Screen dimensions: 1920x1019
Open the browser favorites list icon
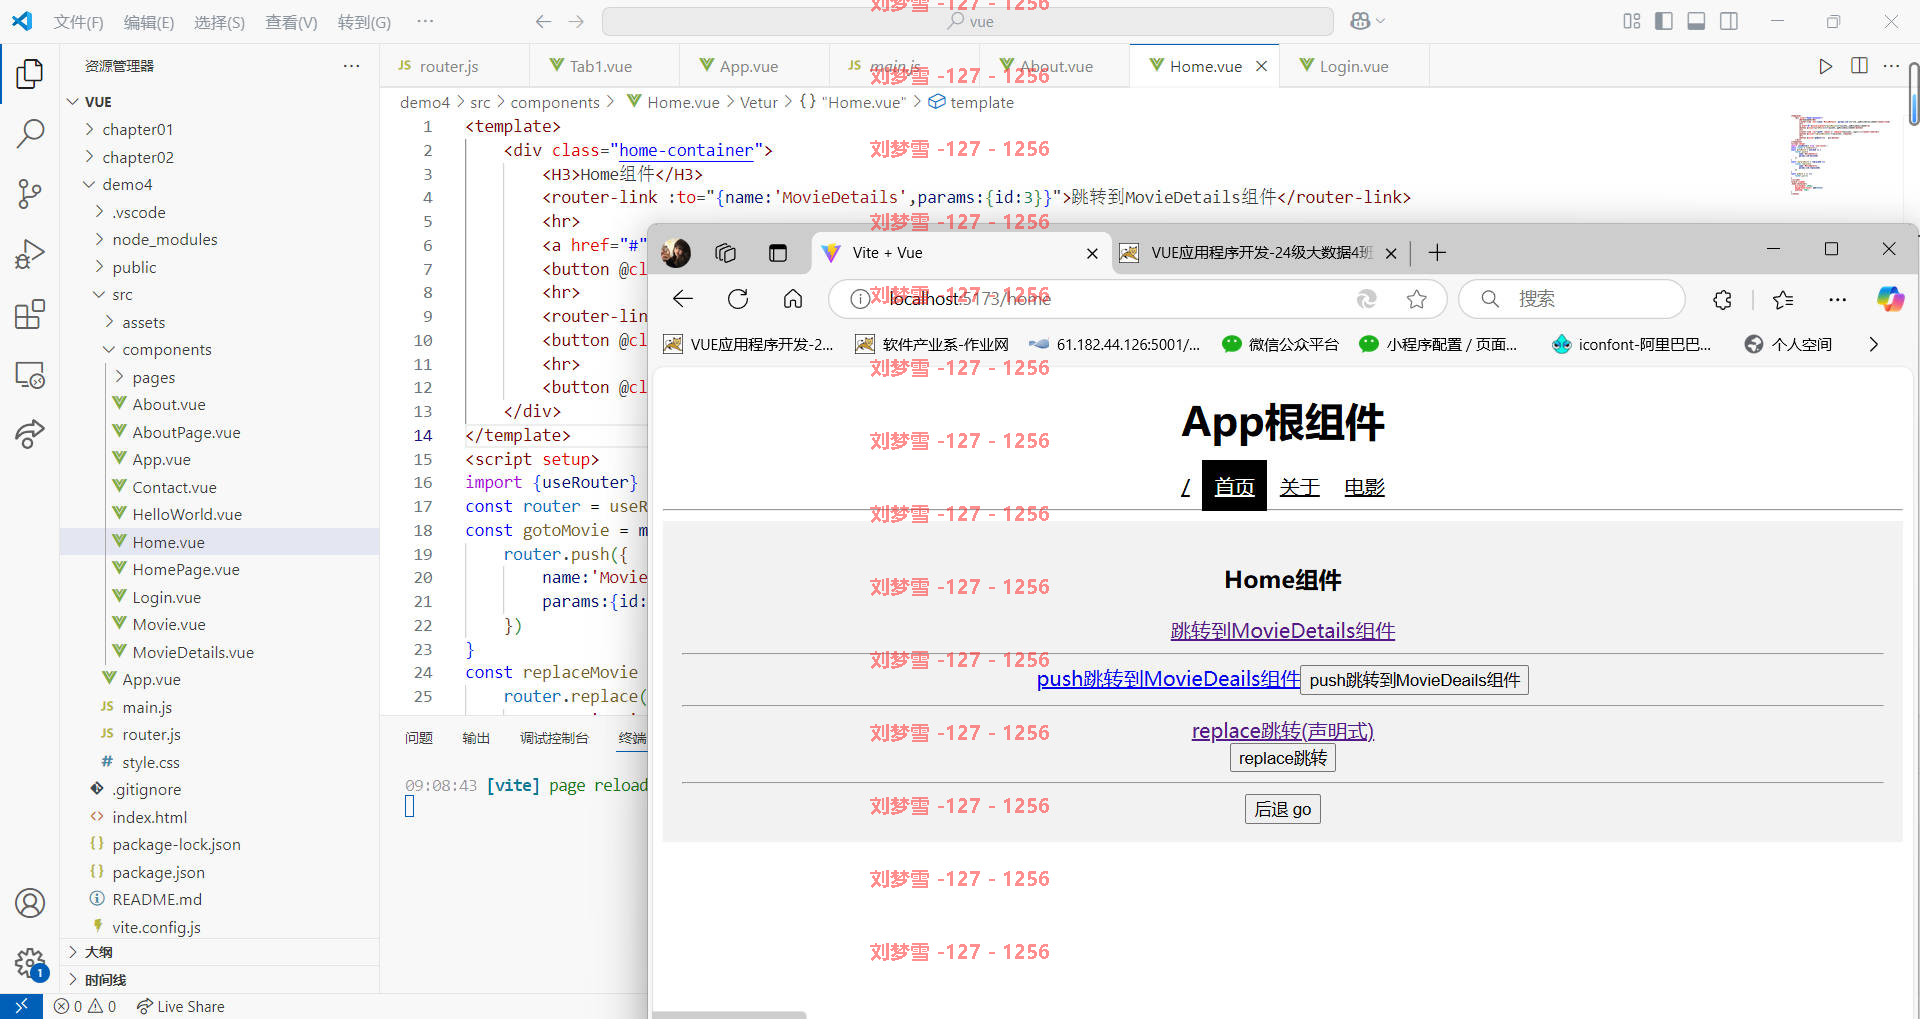coord(1783,299)
